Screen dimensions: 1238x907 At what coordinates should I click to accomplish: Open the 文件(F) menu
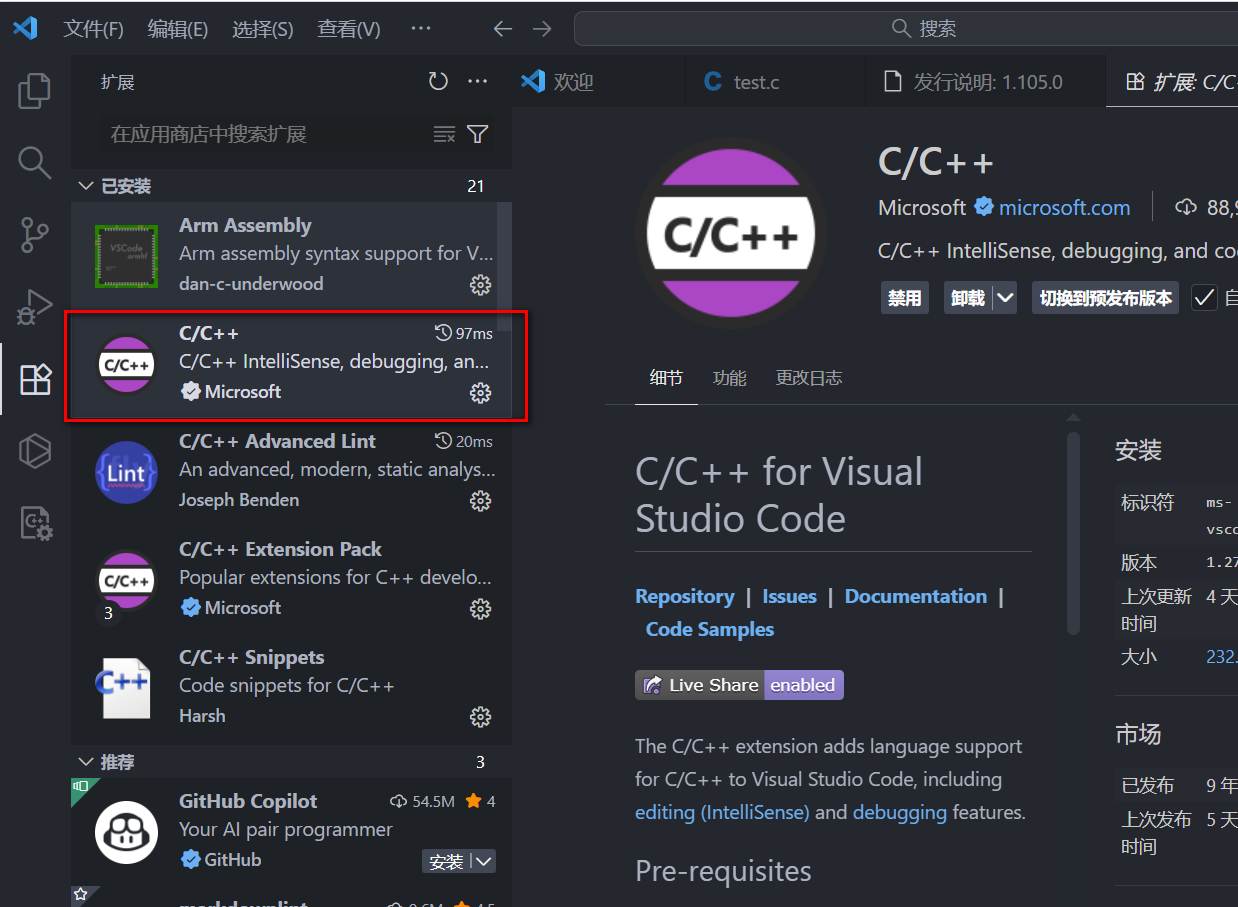click(x=94, y=29)
